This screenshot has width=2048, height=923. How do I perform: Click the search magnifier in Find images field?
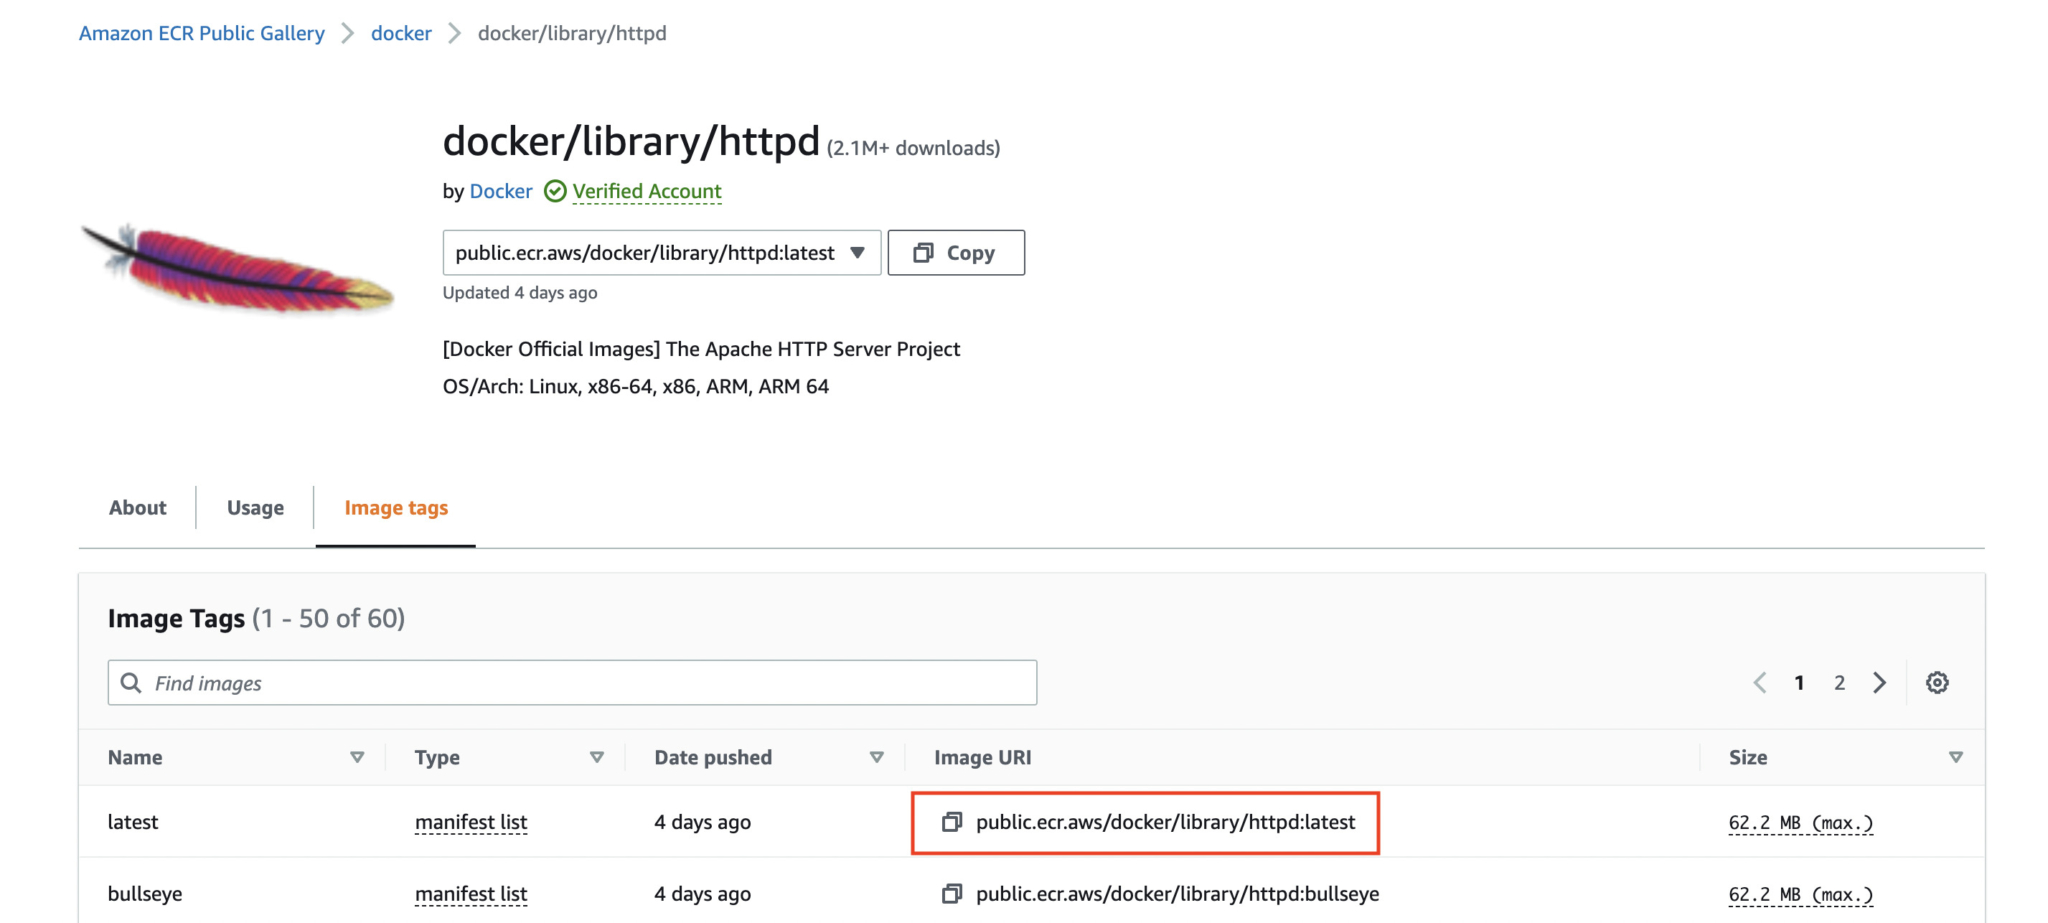tap(131, 682)
